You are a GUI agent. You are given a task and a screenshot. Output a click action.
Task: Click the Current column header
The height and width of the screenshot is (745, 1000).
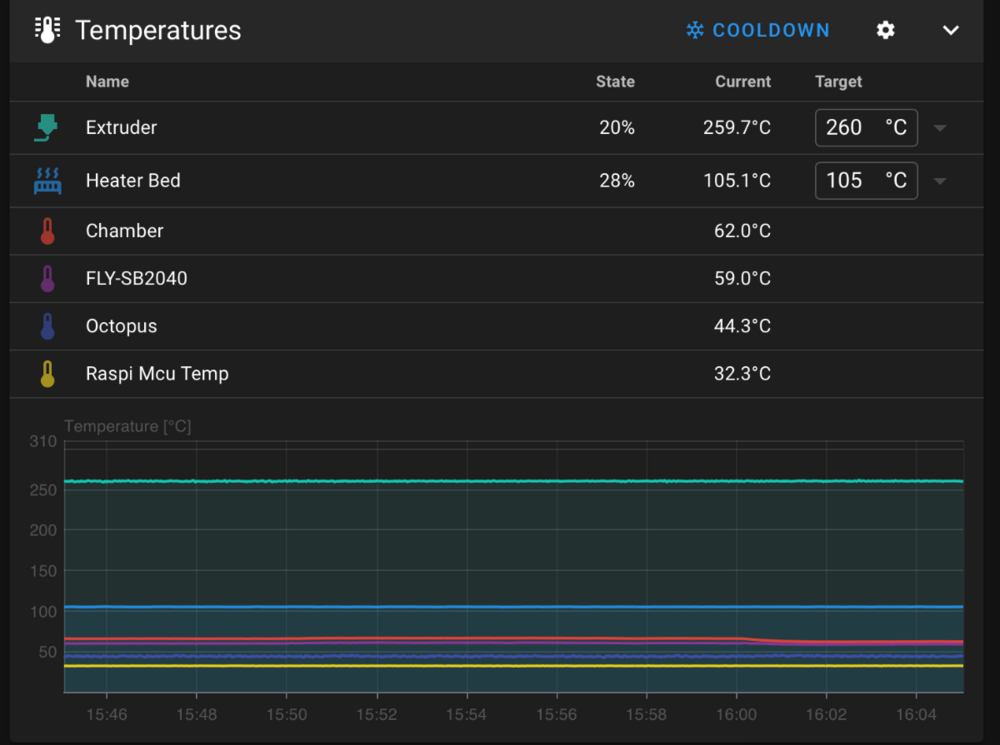[x=743, y=82]
